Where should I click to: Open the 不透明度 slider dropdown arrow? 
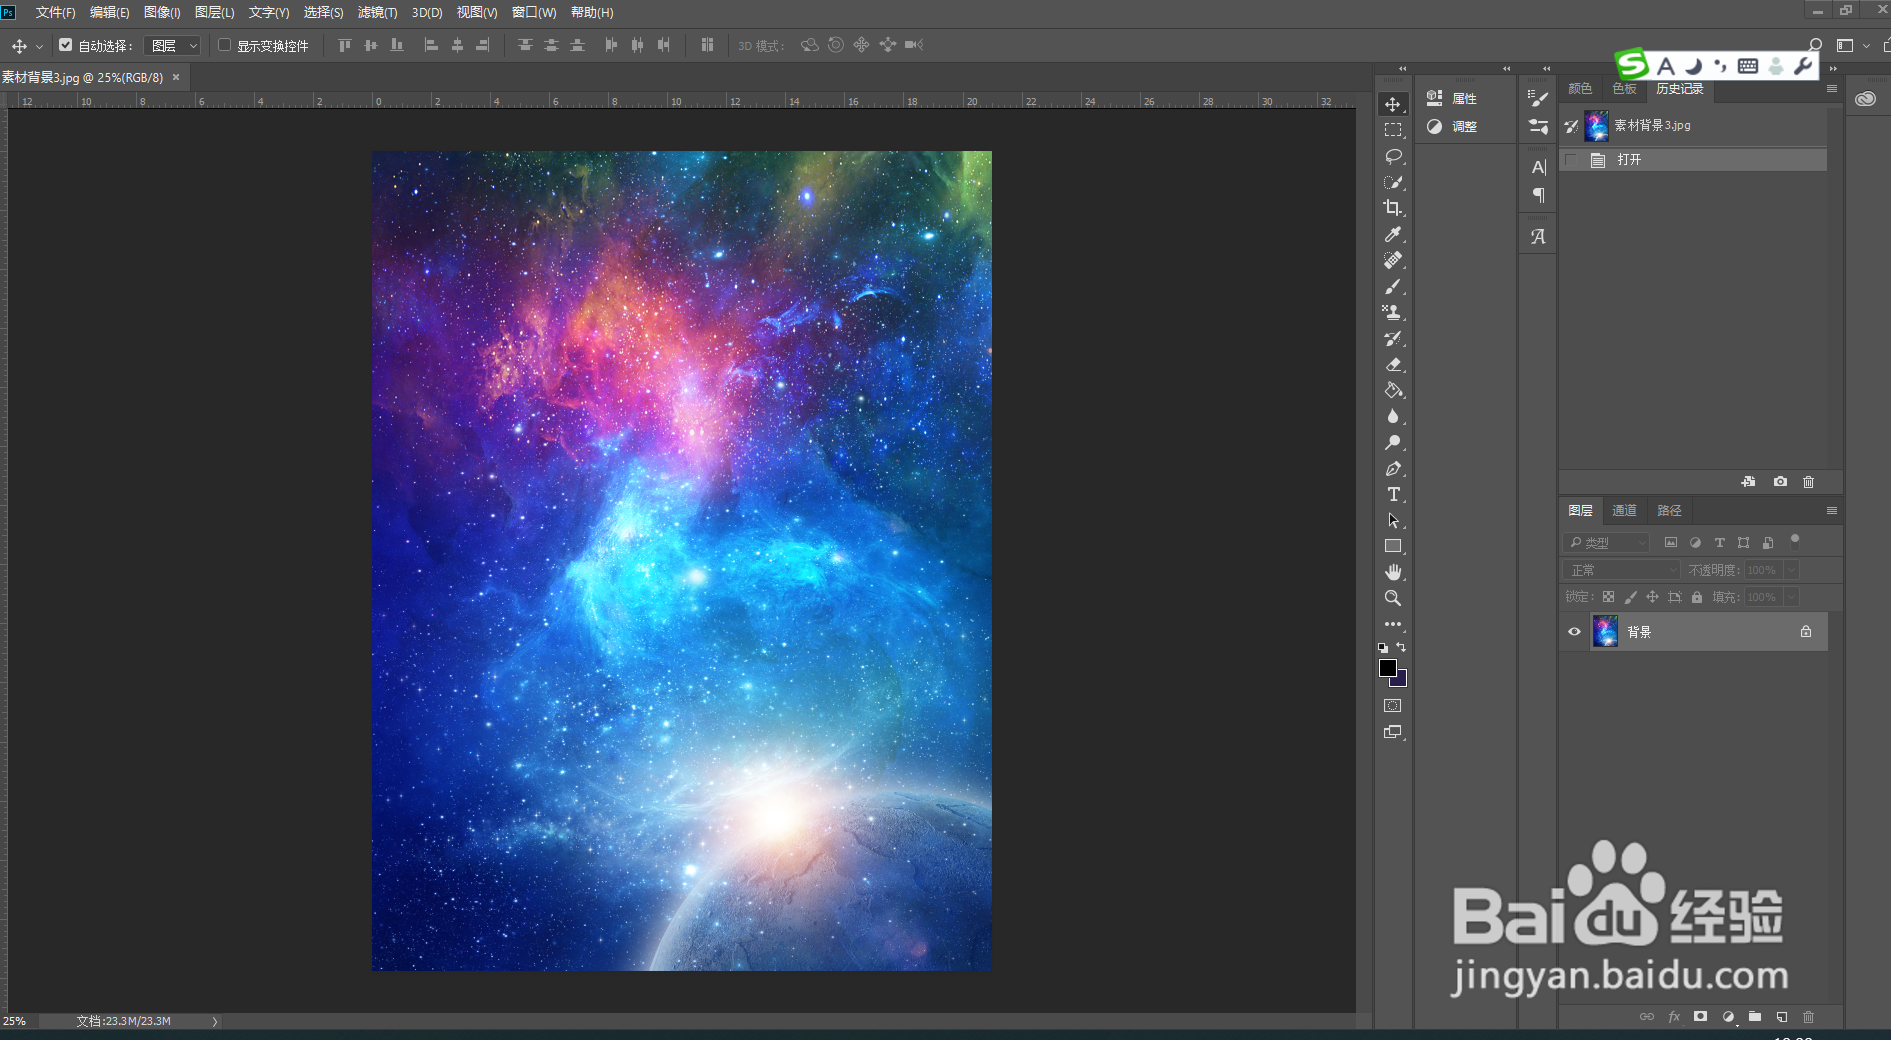click(x=1791, y=570)
